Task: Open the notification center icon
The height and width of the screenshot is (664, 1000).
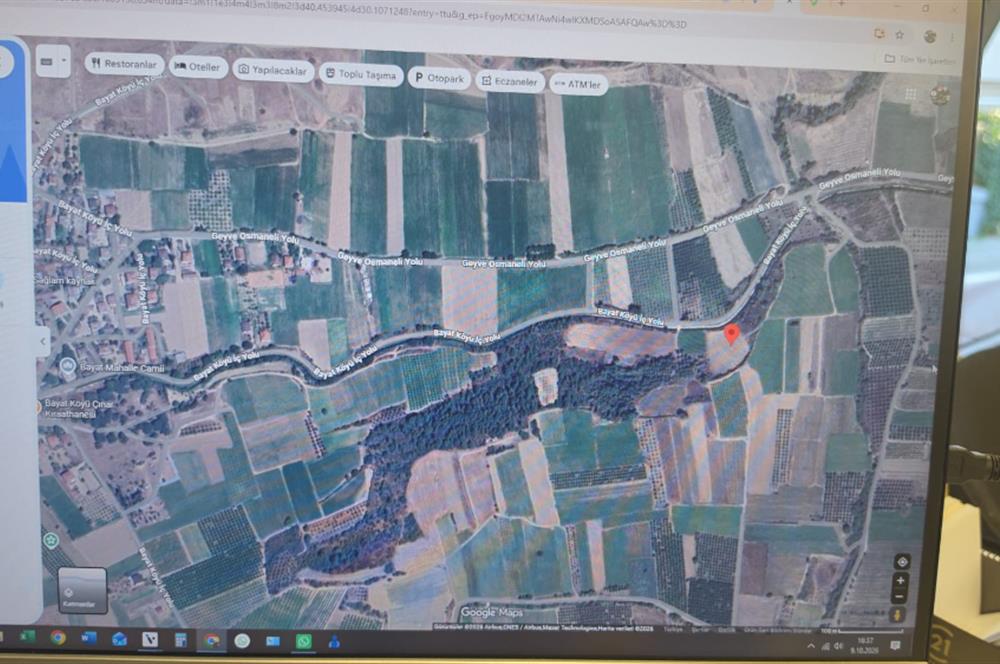Action: click(x=895, y=646)
